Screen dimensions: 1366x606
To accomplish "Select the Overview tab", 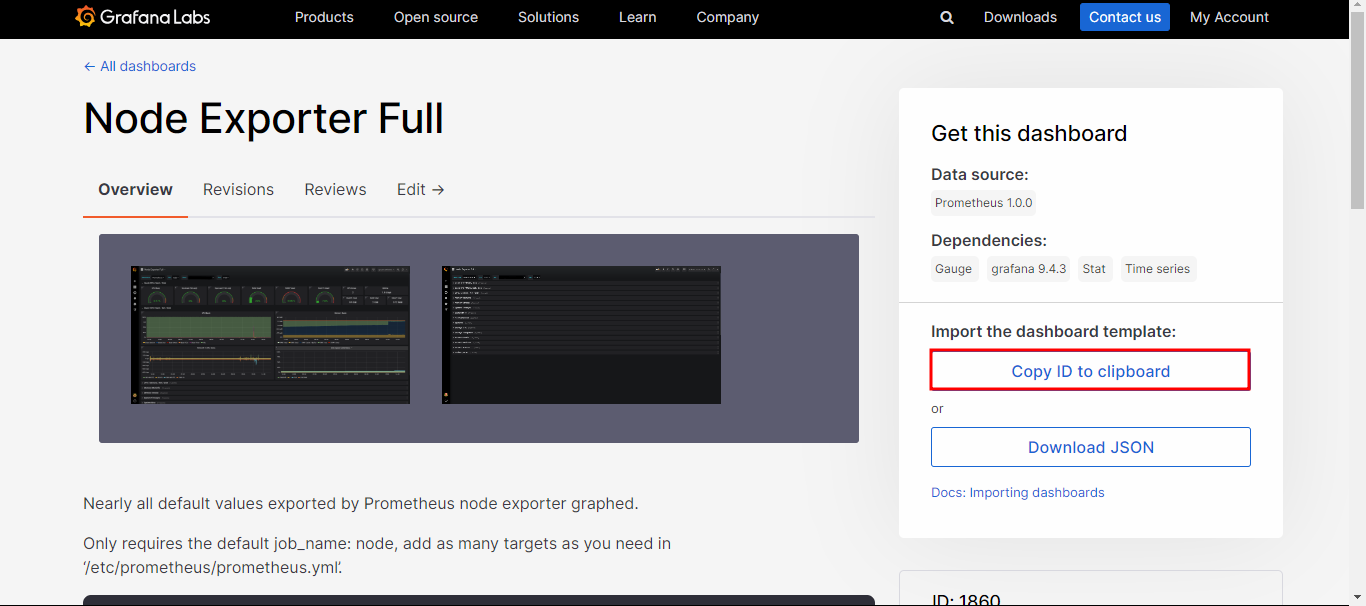I will coord(135,189).
